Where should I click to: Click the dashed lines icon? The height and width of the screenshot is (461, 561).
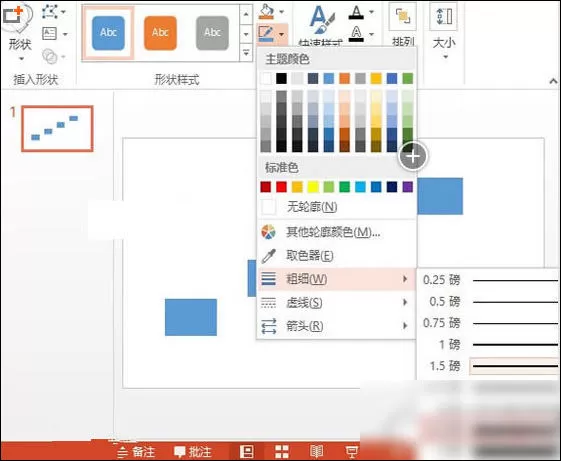[x=268, y=303]
